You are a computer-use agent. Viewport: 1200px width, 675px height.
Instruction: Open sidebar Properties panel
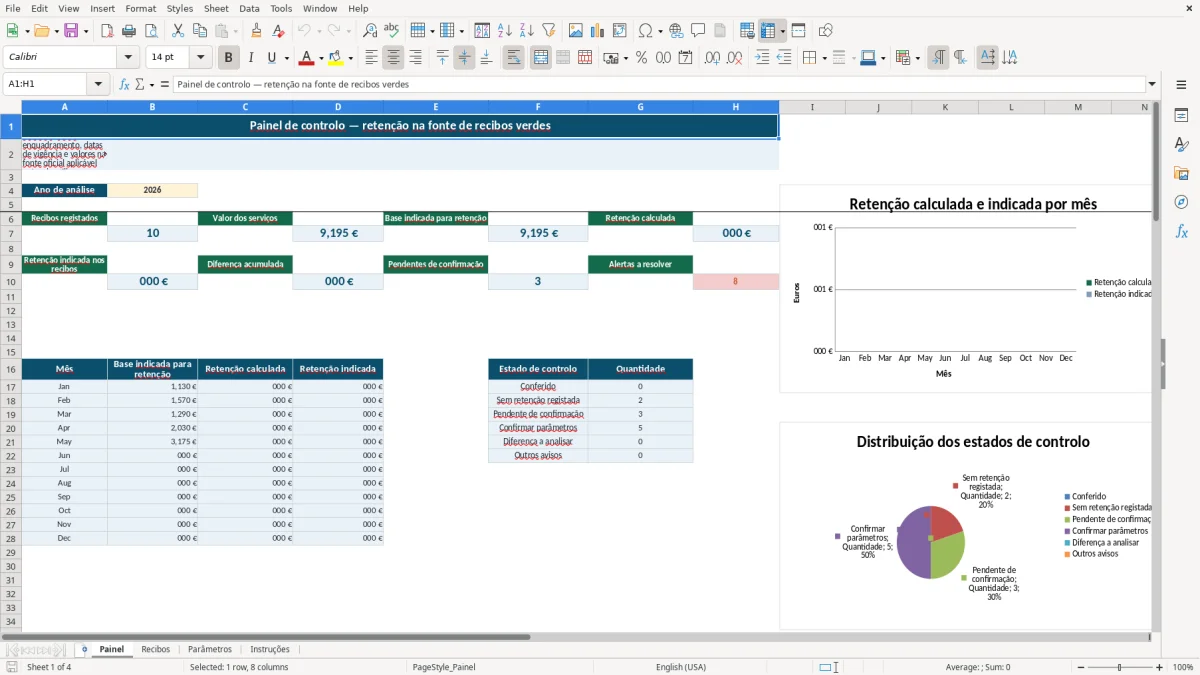[1181, 116]
